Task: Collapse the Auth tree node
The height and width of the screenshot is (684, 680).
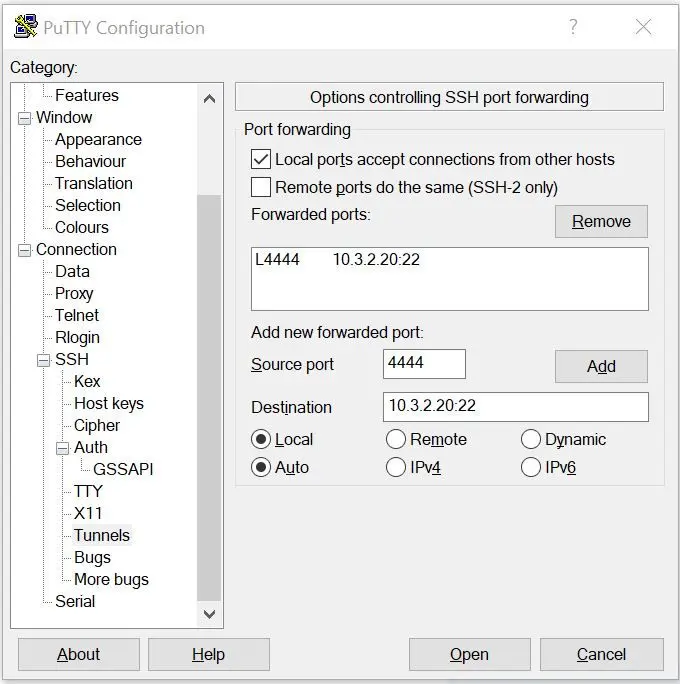Action: pyautogui.click(x=62, y=448)
